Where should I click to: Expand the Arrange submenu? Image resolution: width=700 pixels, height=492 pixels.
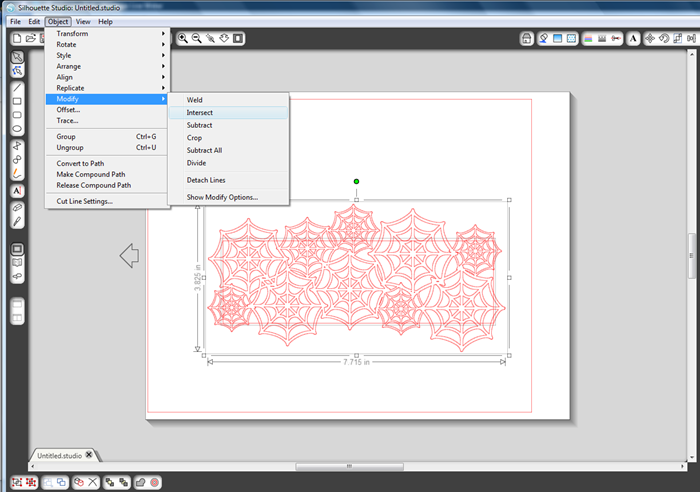pyautogui.click(x=106, y=66)
